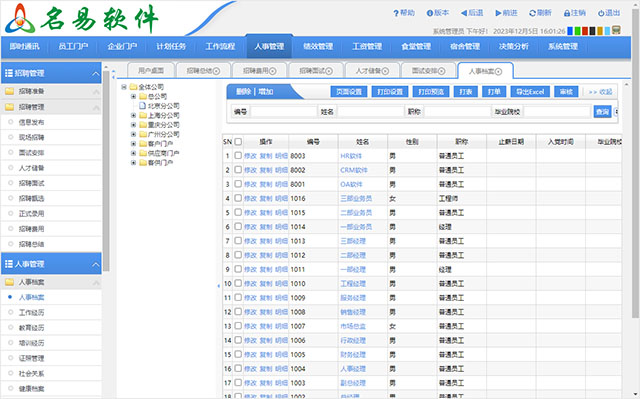Open the 员工门户 top menu
Screen dimensions: 640x399
click(x=73, y=47)
